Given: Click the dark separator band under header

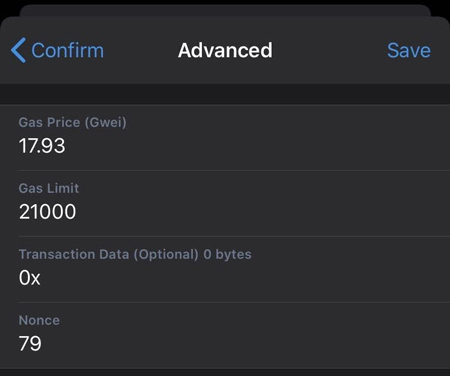Looking at the screenshot, I should point(225,94).
